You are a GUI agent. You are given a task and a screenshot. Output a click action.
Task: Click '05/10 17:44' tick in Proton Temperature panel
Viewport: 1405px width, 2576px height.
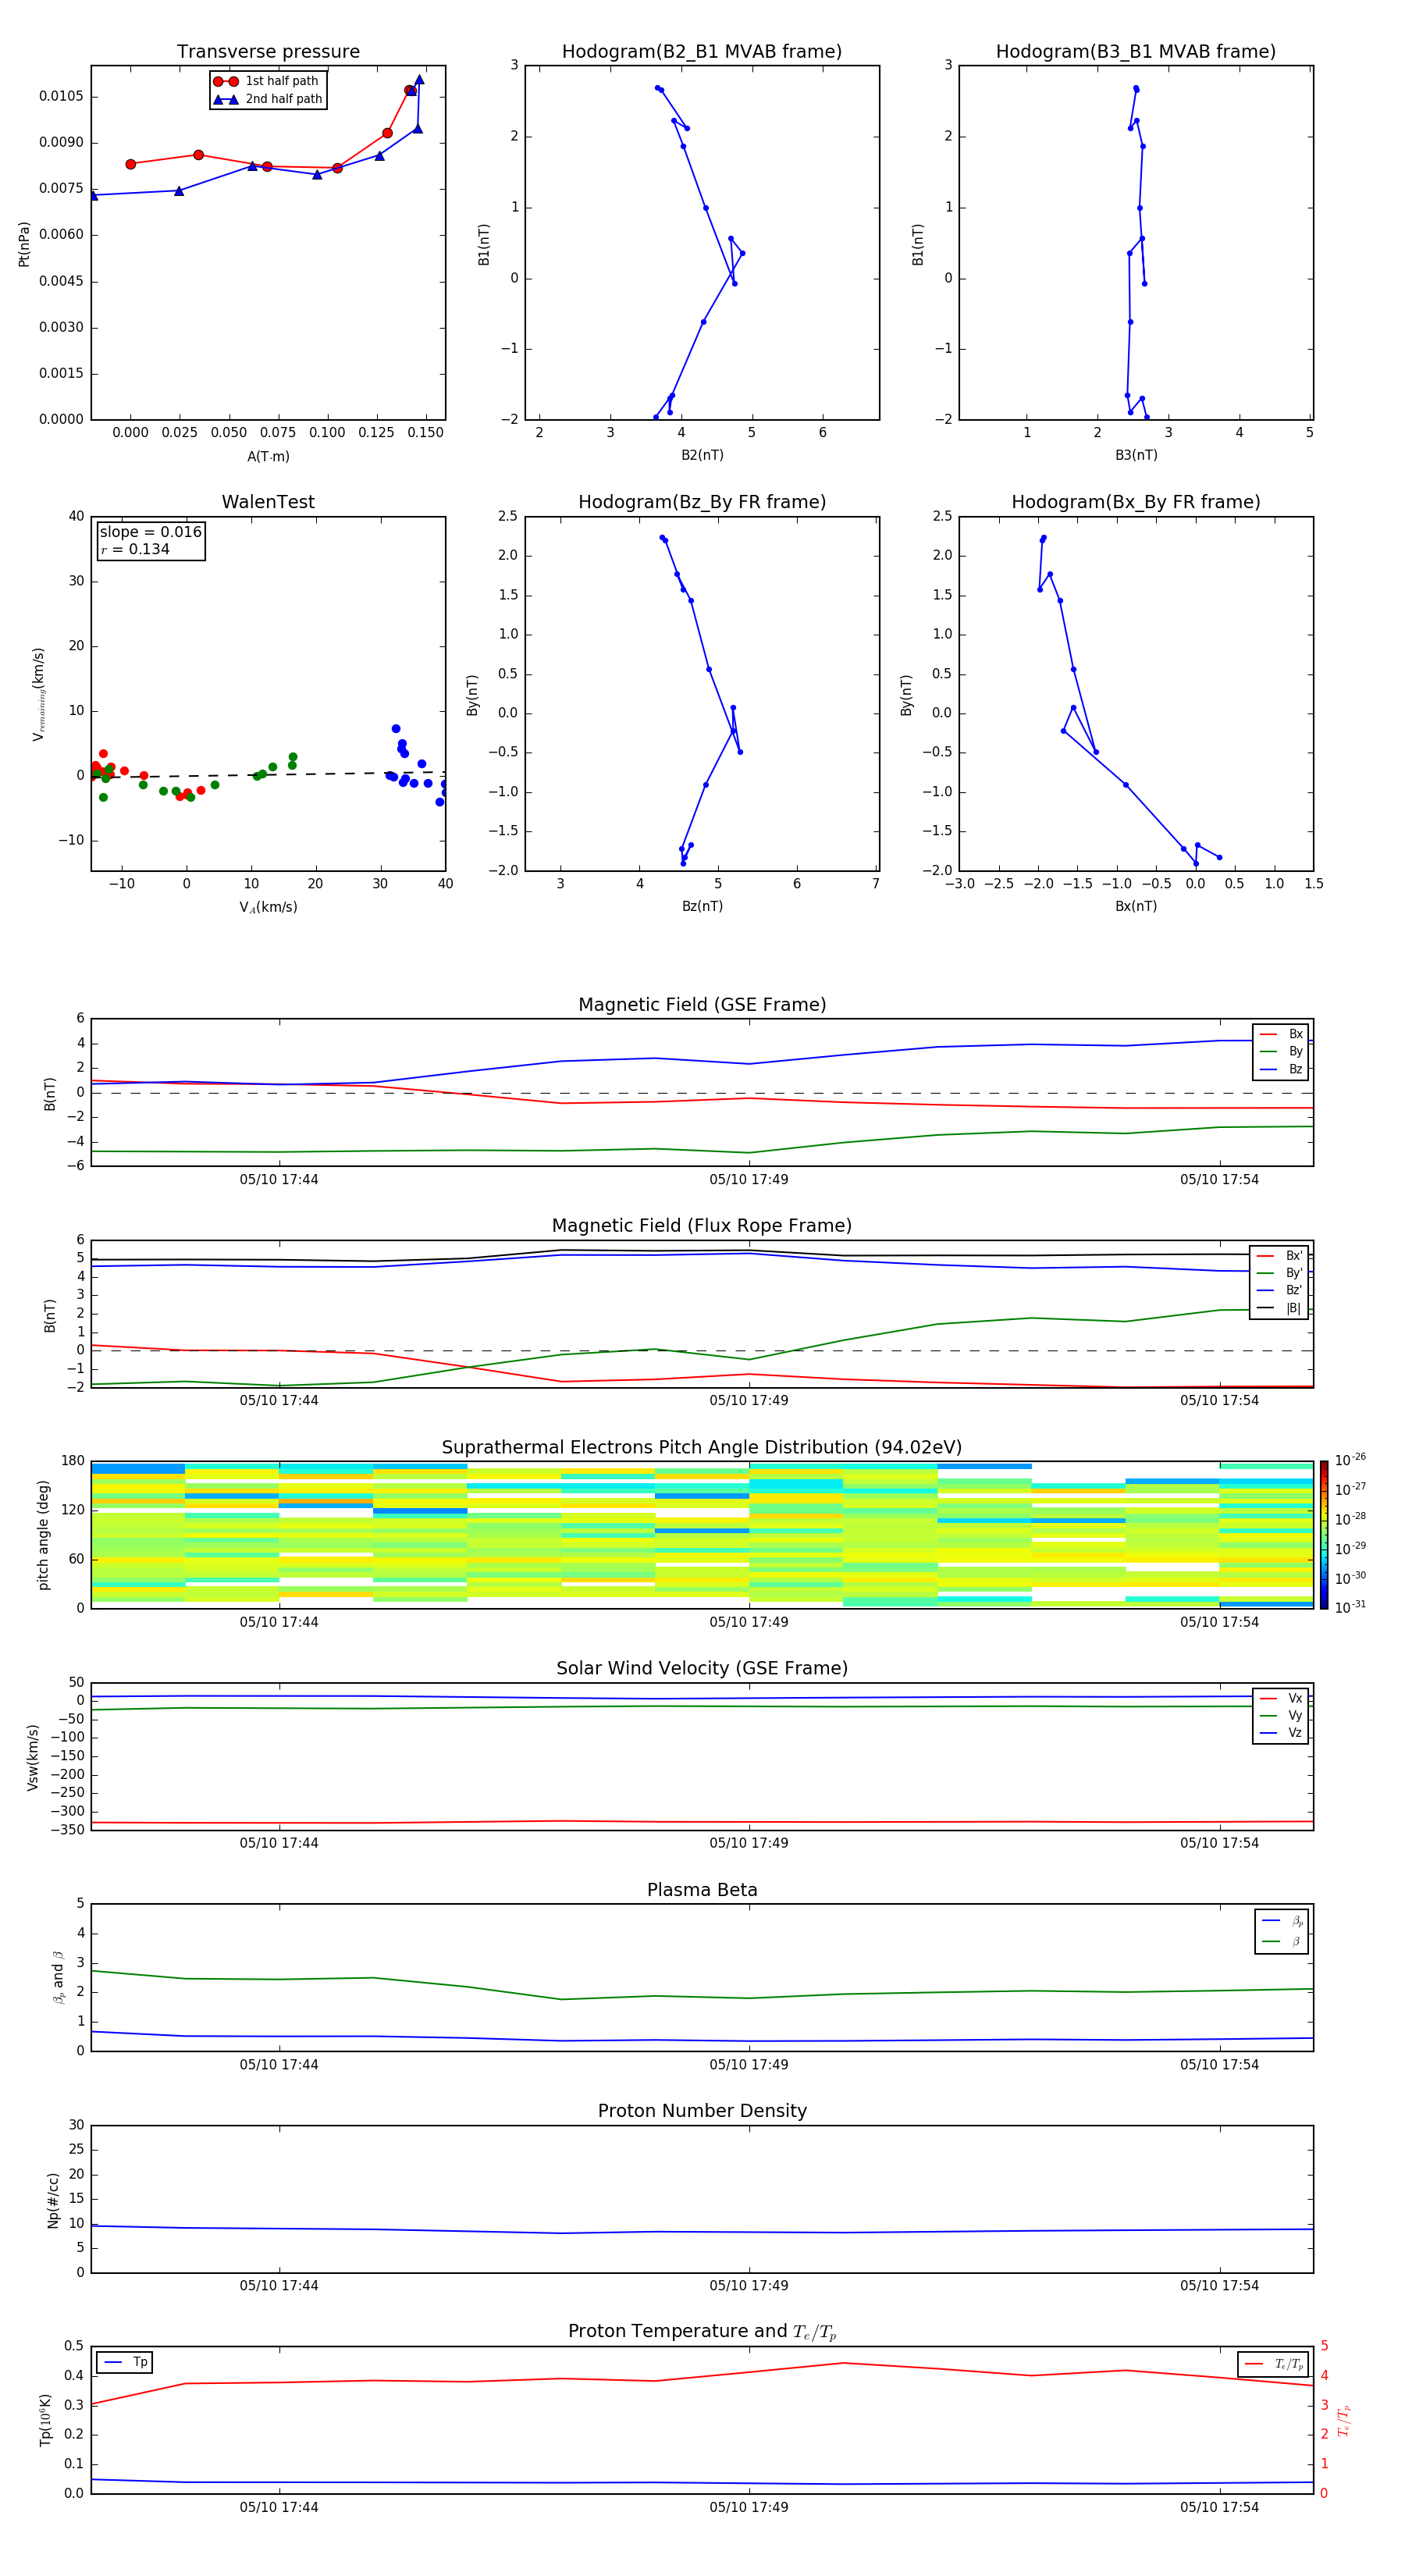click(x=279, y=2508)
